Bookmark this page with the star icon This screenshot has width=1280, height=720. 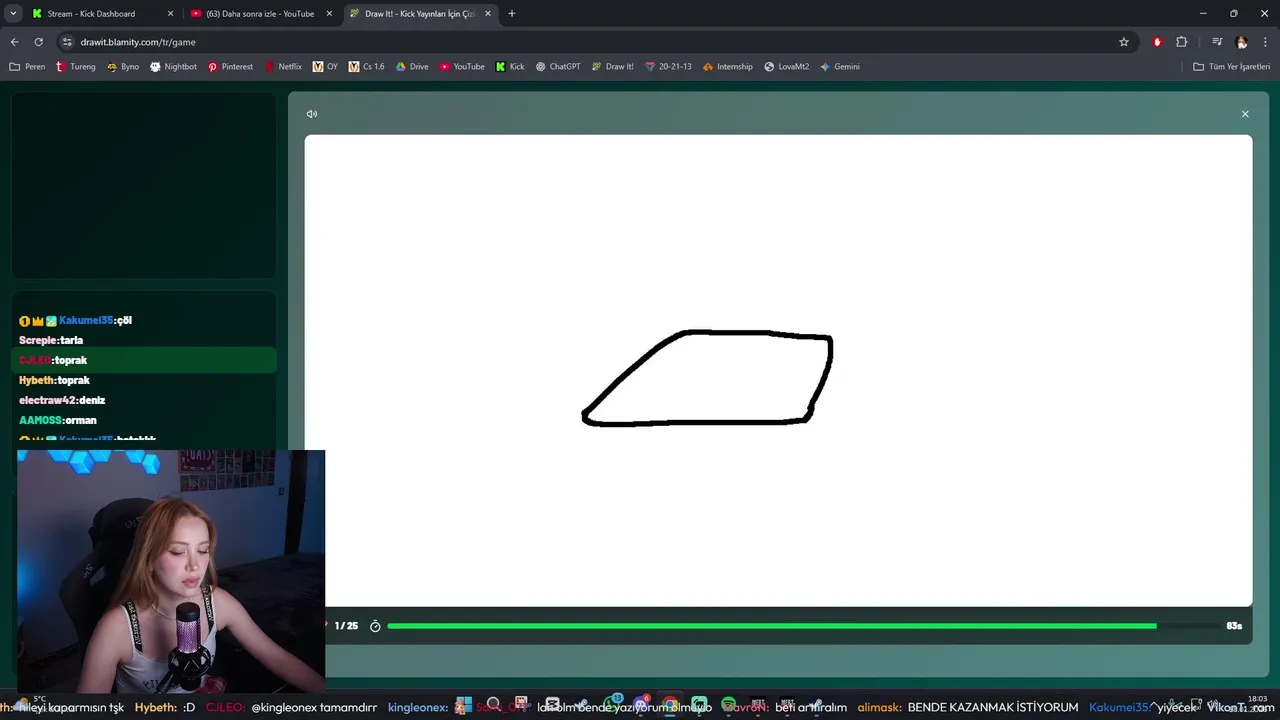pyautogui.click(x=1124, y=42)
